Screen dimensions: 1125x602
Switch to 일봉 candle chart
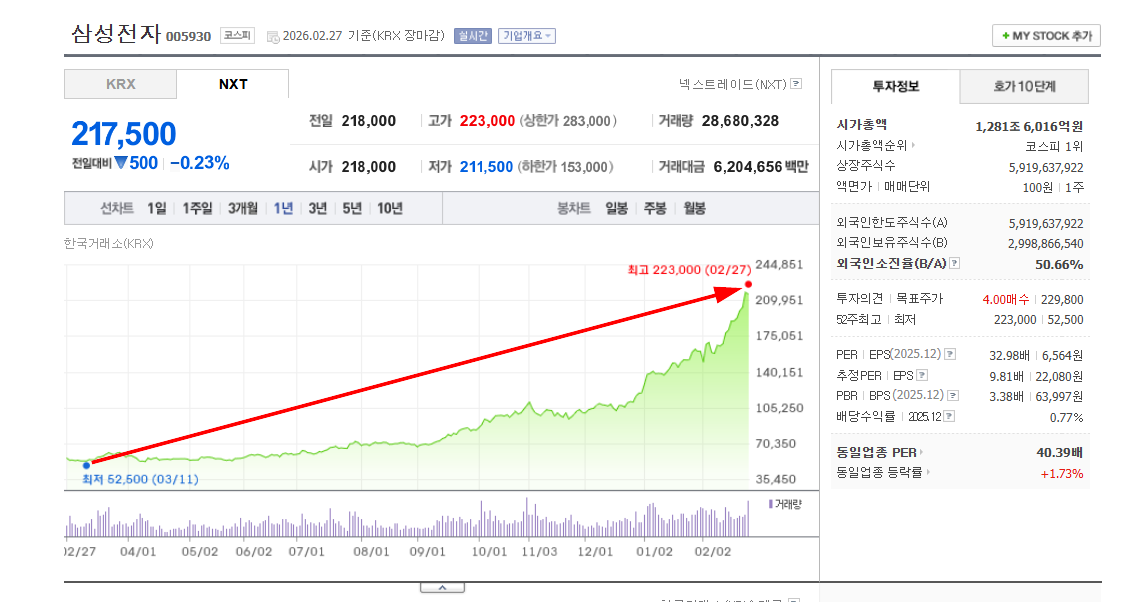(x=616, y=209)
